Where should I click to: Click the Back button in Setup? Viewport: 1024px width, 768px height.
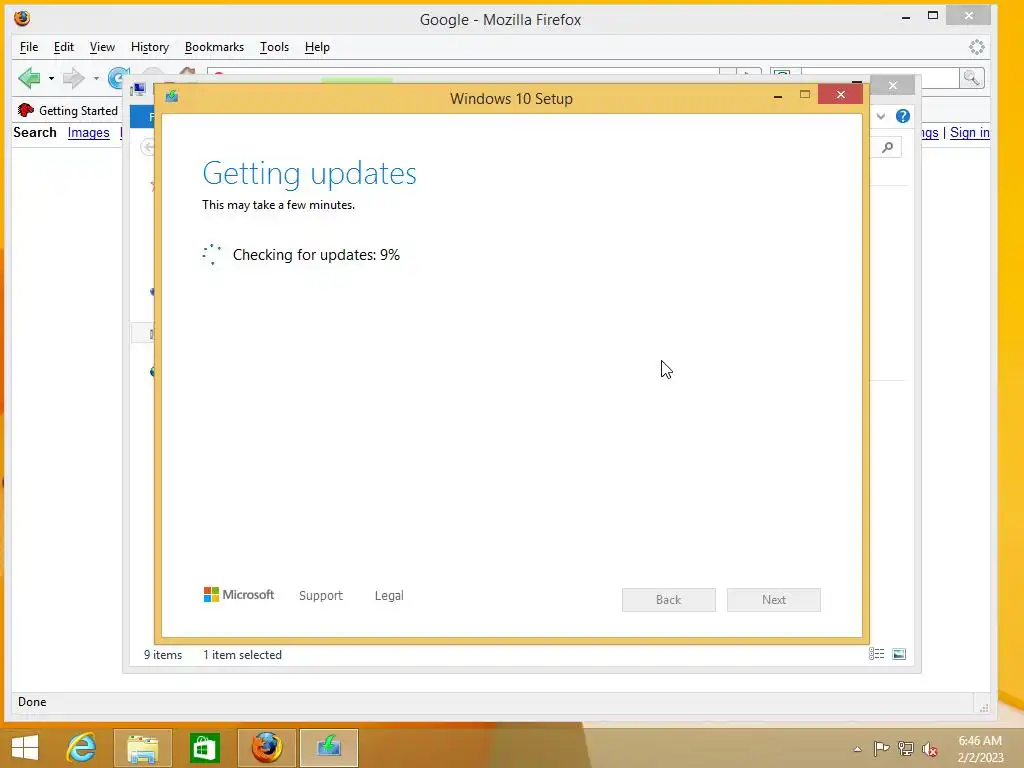click(x=669, y=600)
